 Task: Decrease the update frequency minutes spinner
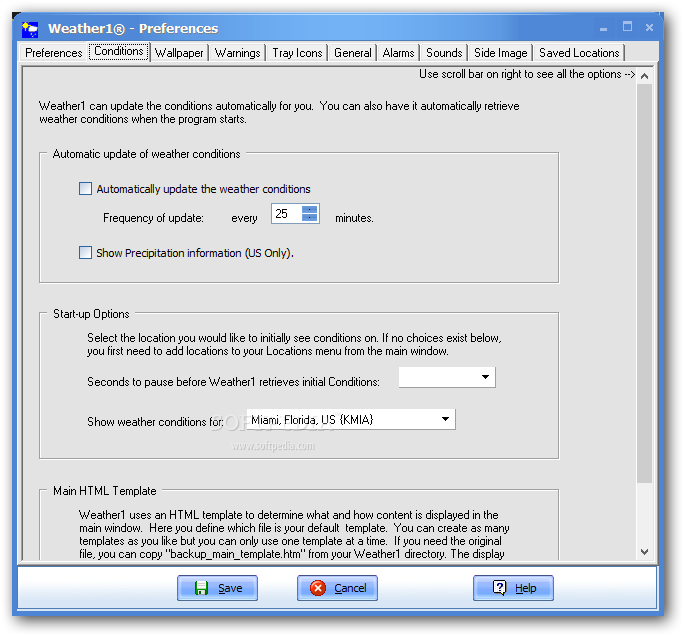[x=309, y=218]
